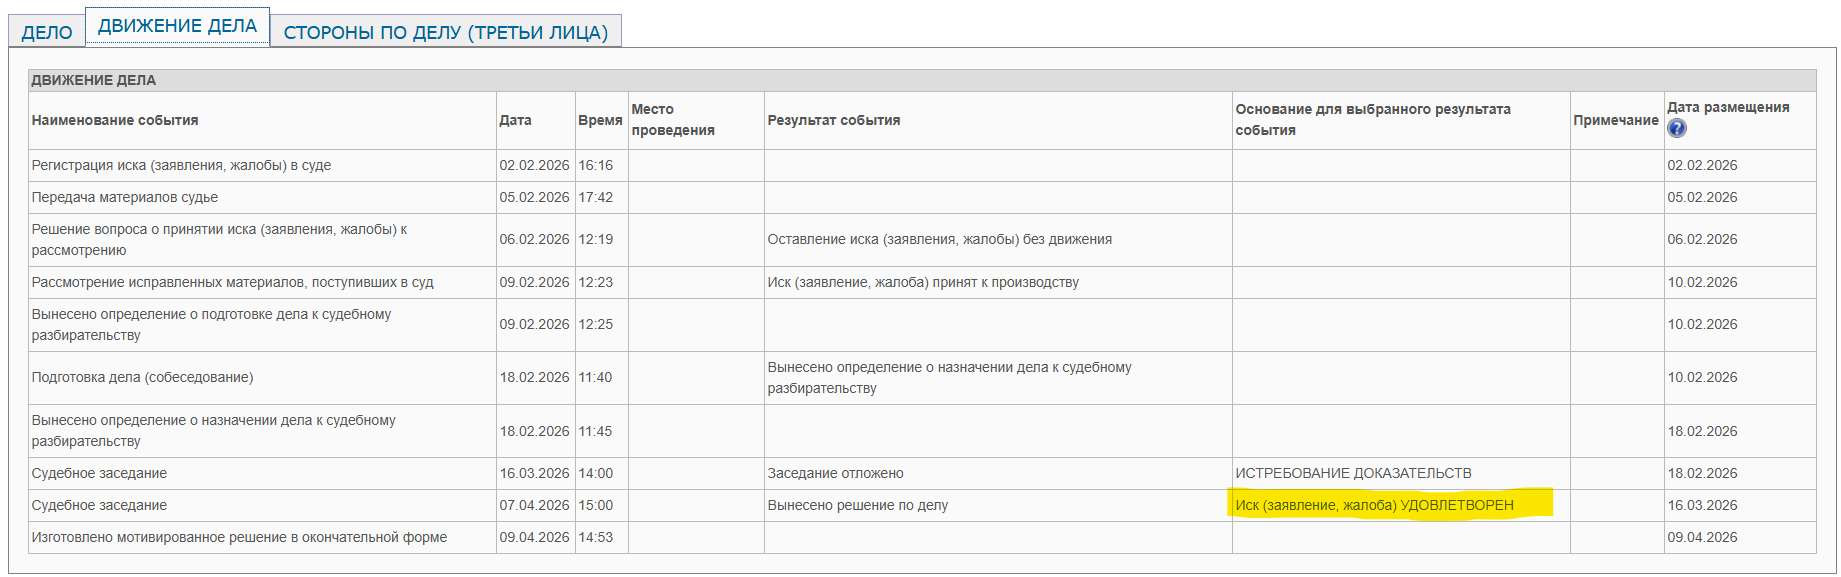This screenshot has height=577, width=1841.
Task: Open the ДЕЛО tab
Action: coord(46,32)
